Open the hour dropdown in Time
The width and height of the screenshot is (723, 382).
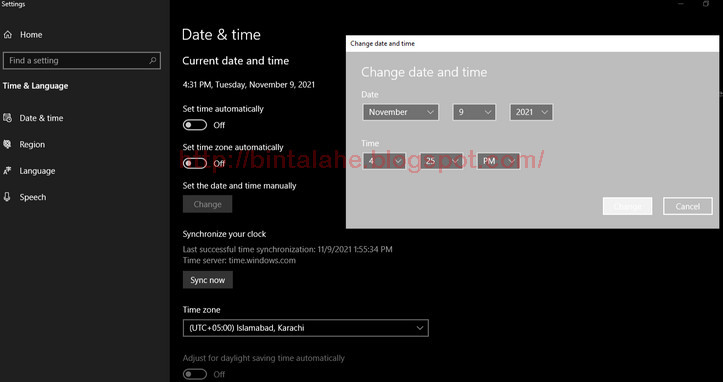pyautogui.click(x=384, y=161)
